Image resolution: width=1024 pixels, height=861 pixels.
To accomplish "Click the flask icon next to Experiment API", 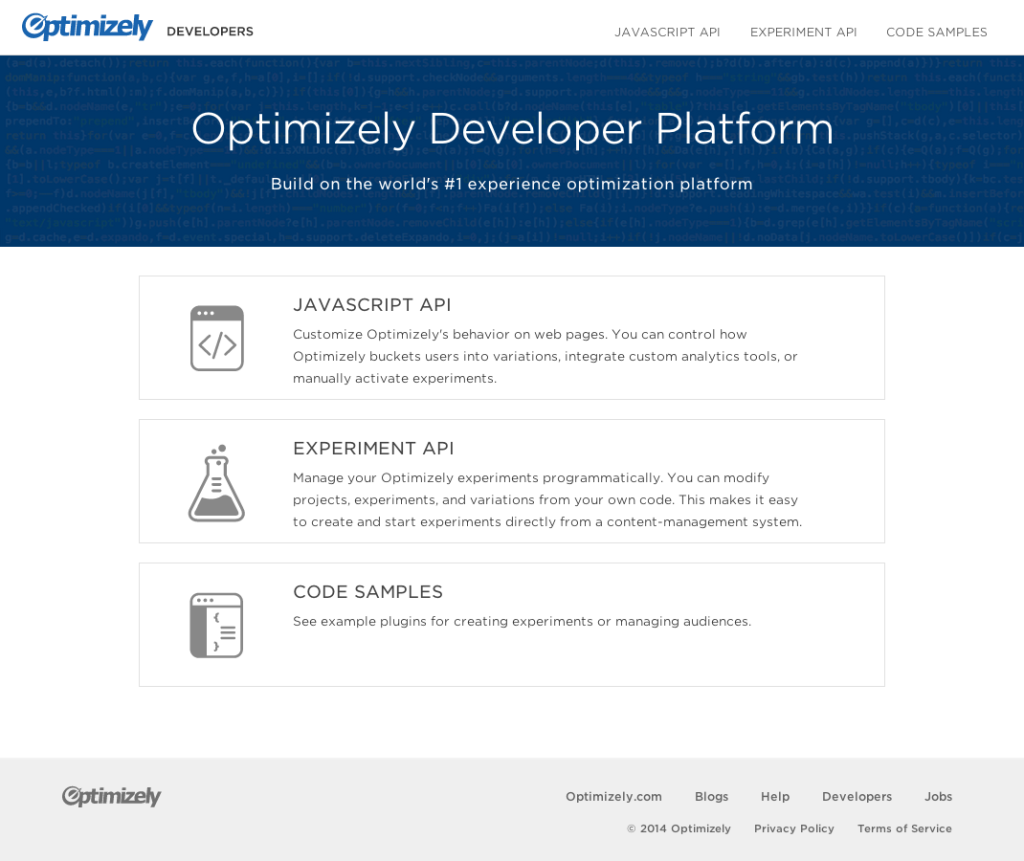I will pos(216,481).
